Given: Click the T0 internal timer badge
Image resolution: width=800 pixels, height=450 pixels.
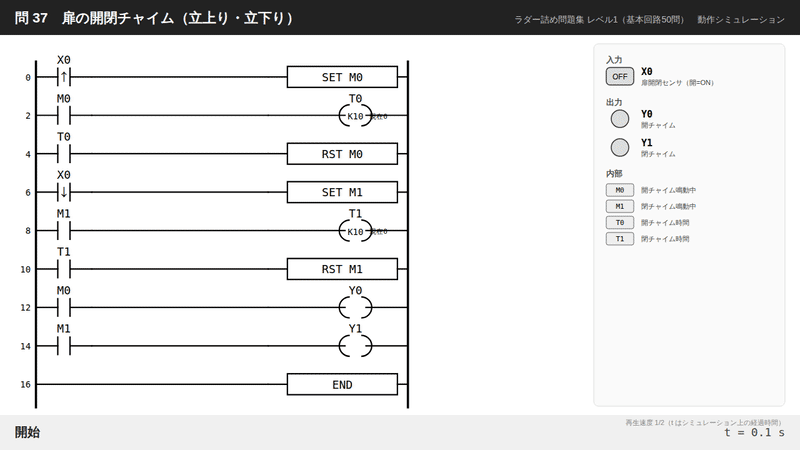Looking at the screenshot, I should coord(619,222).
